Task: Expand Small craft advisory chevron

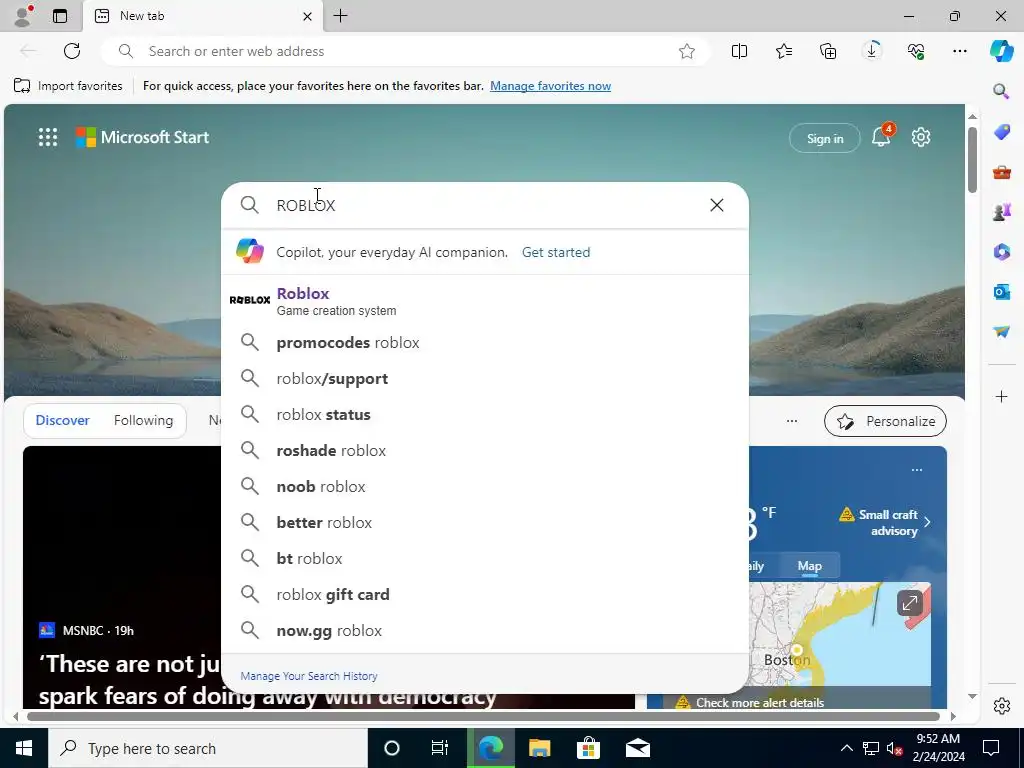Action: pos(927,522)
